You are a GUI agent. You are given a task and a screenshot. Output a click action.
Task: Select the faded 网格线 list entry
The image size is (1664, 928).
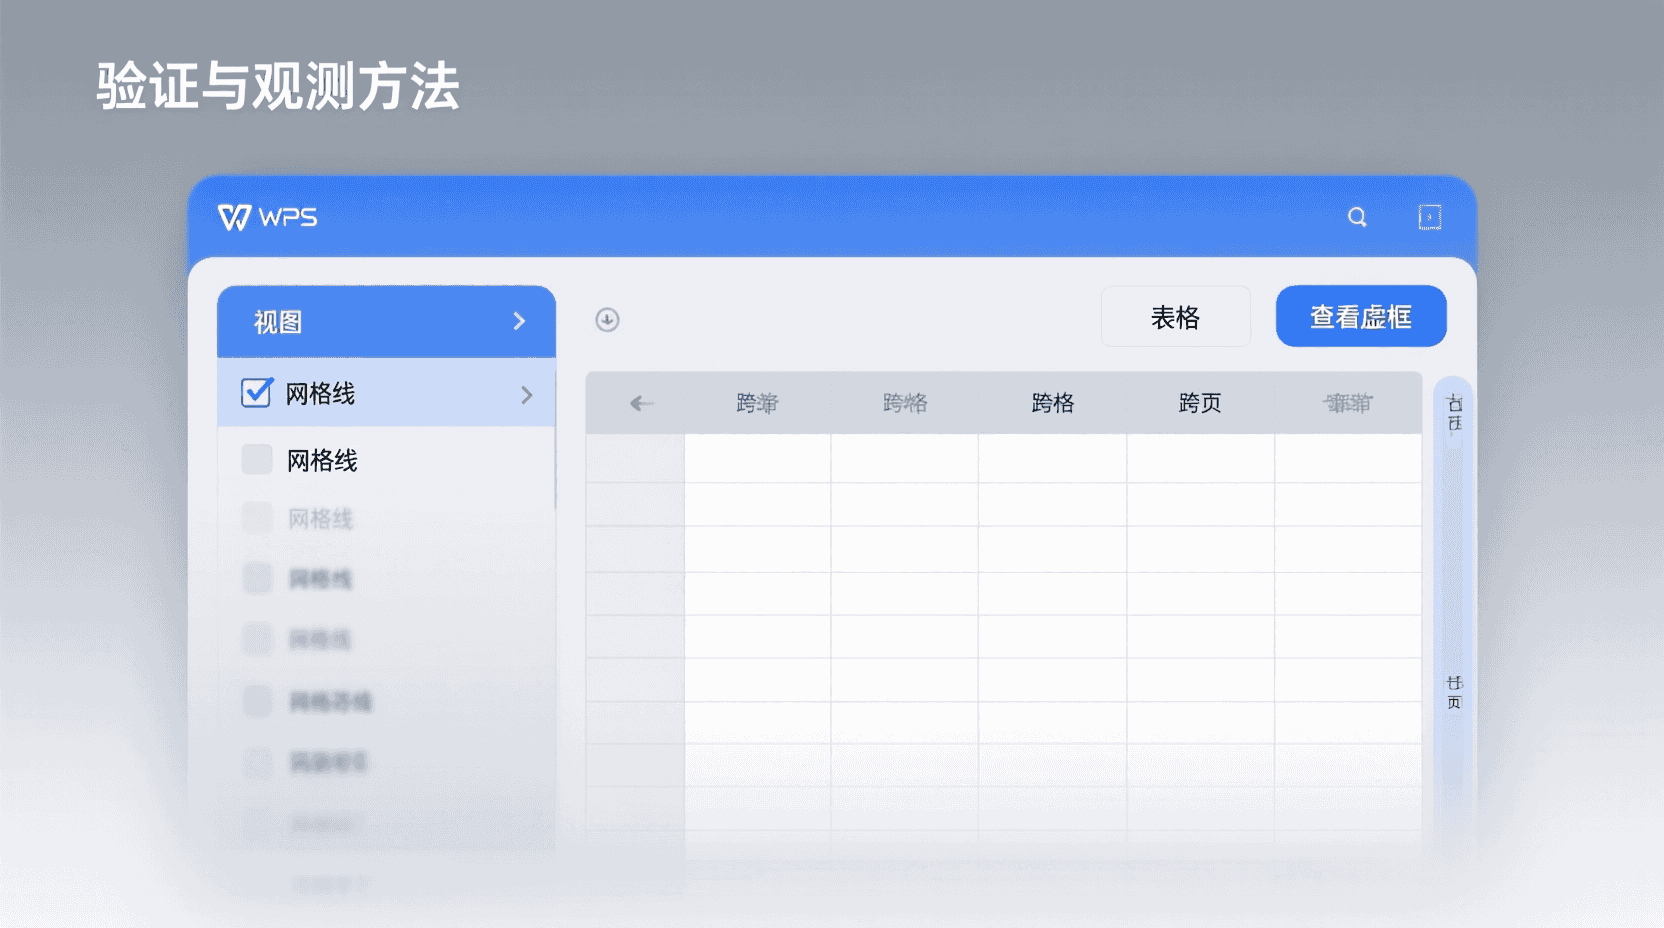point(320,519)
